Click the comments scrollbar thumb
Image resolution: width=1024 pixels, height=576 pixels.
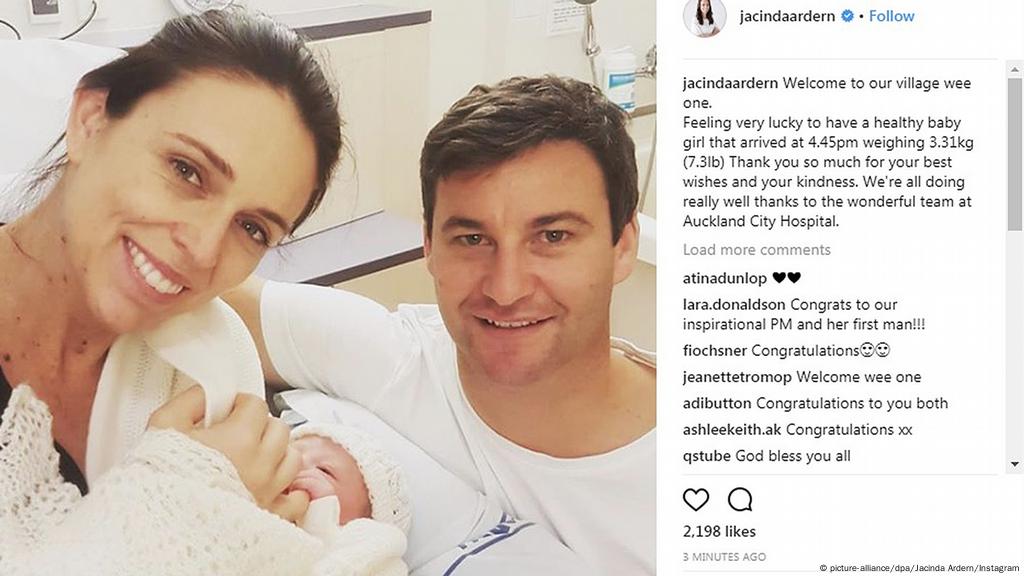pos(1015,154)
